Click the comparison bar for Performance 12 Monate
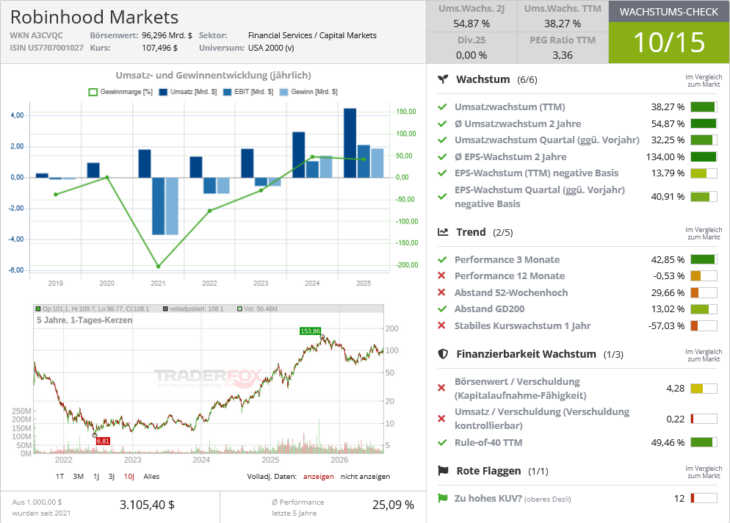Image resolution: width=730 pixels, height=523 pixels. point(703,276)
